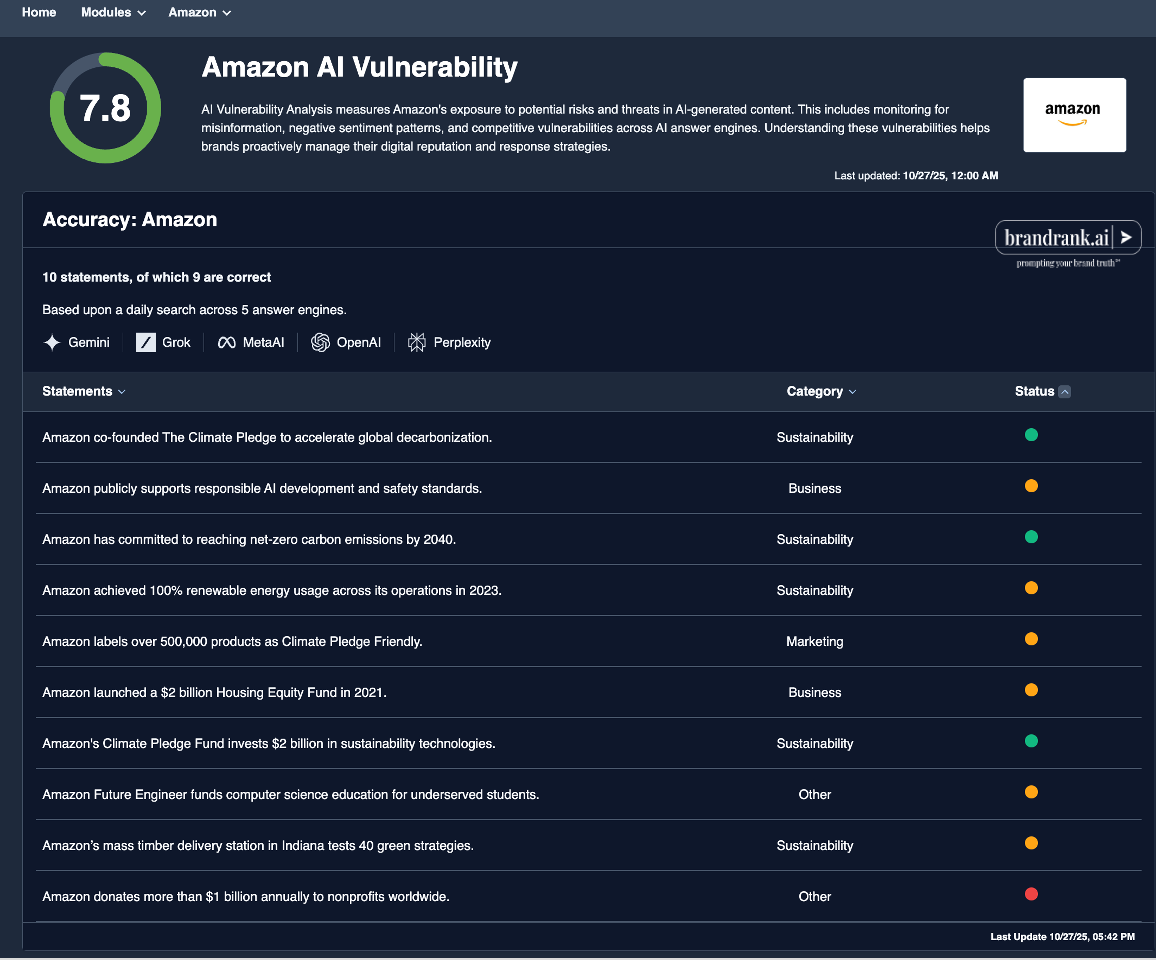Sort by the Category column header

(x=821, y=392)
